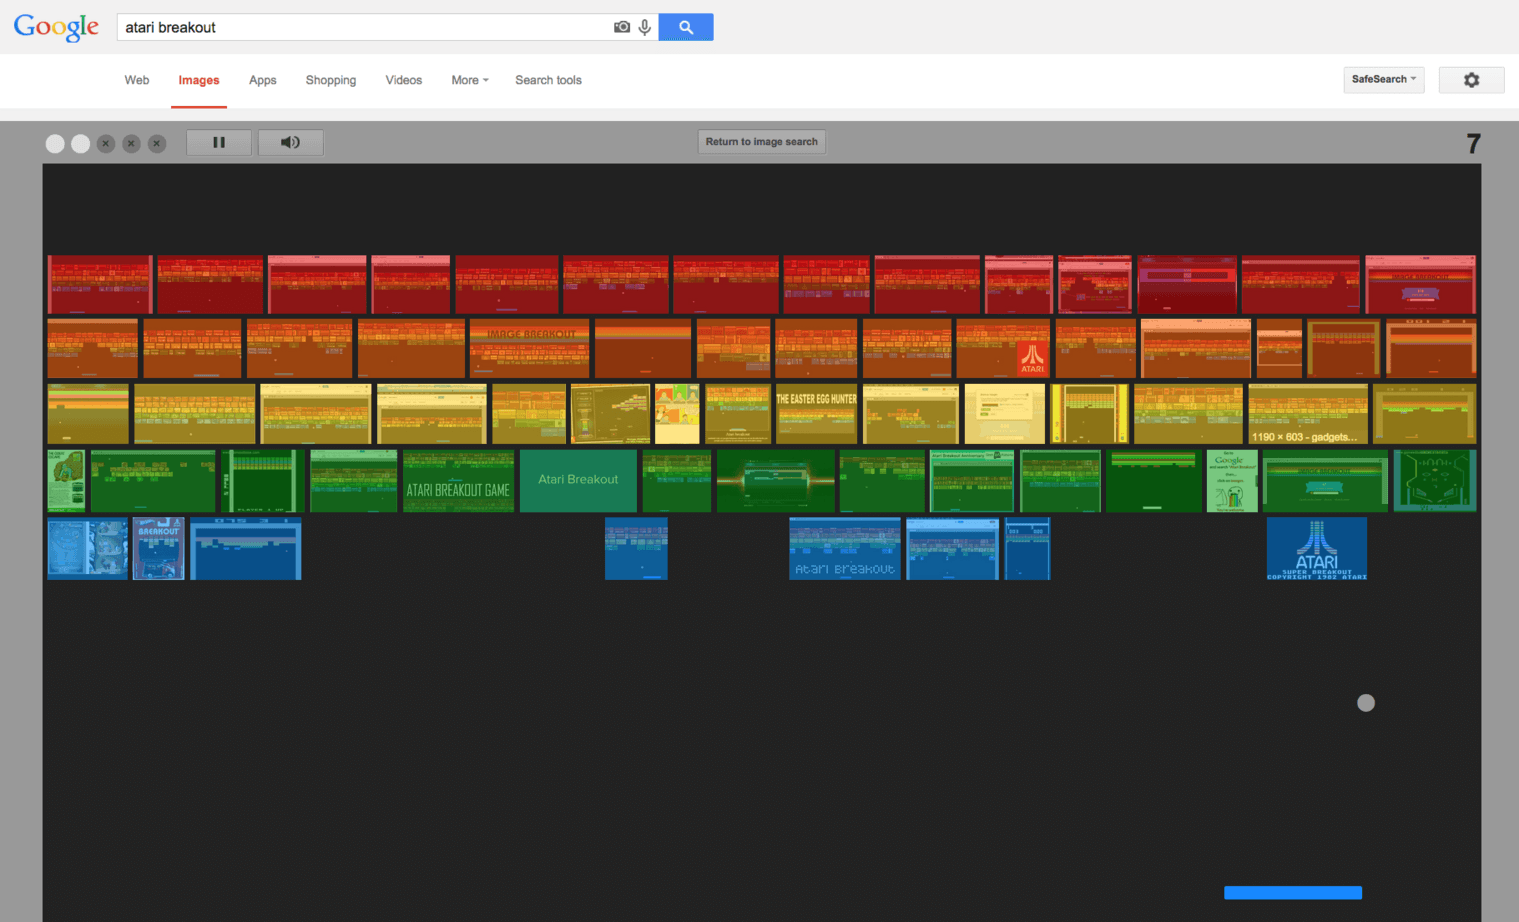Click the blue ATARI Super Breakout logo brick
The height and width of the screenshot is (922, 1519).
(x=1317, y=548)
